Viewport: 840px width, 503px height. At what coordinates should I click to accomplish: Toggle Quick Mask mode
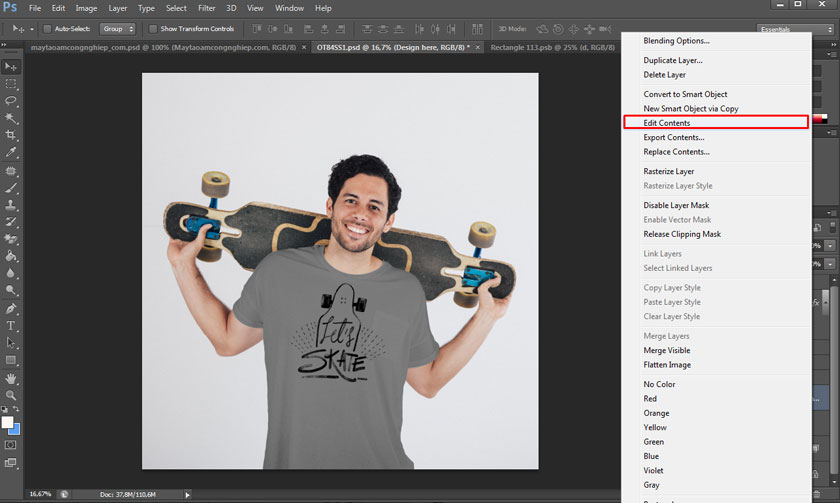[11, 445]
